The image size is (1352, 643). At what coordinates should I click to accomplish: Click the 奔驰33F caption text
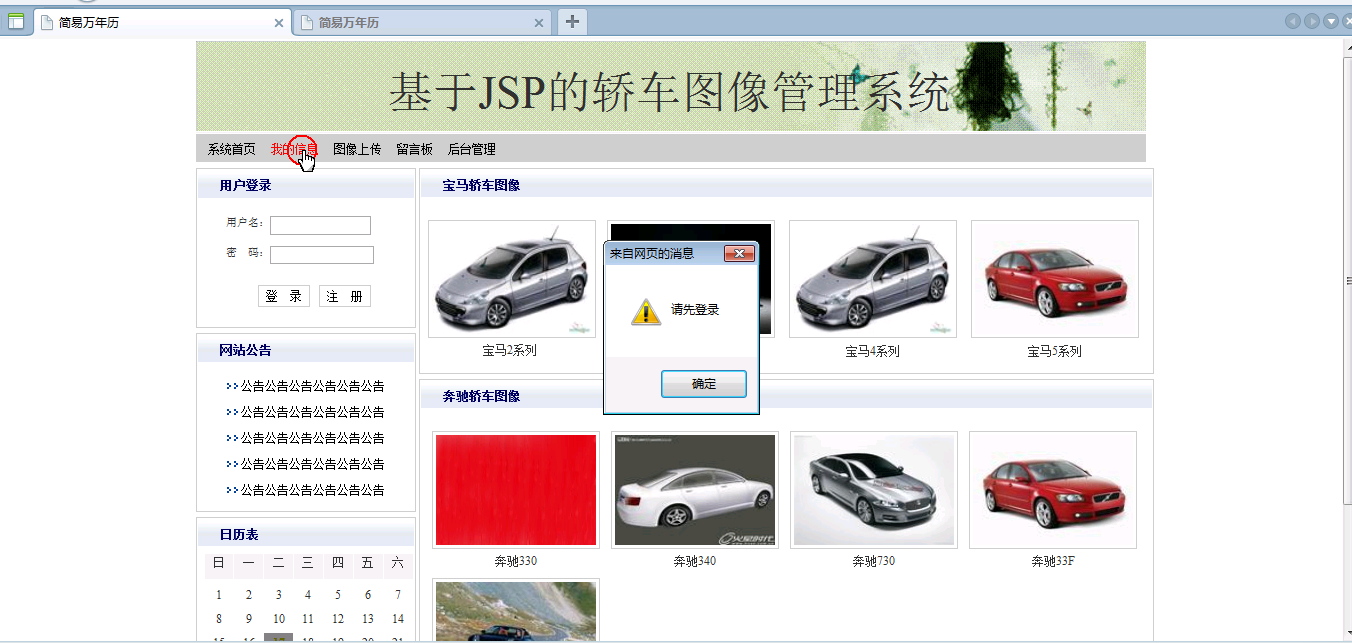tap(1053, 561)
